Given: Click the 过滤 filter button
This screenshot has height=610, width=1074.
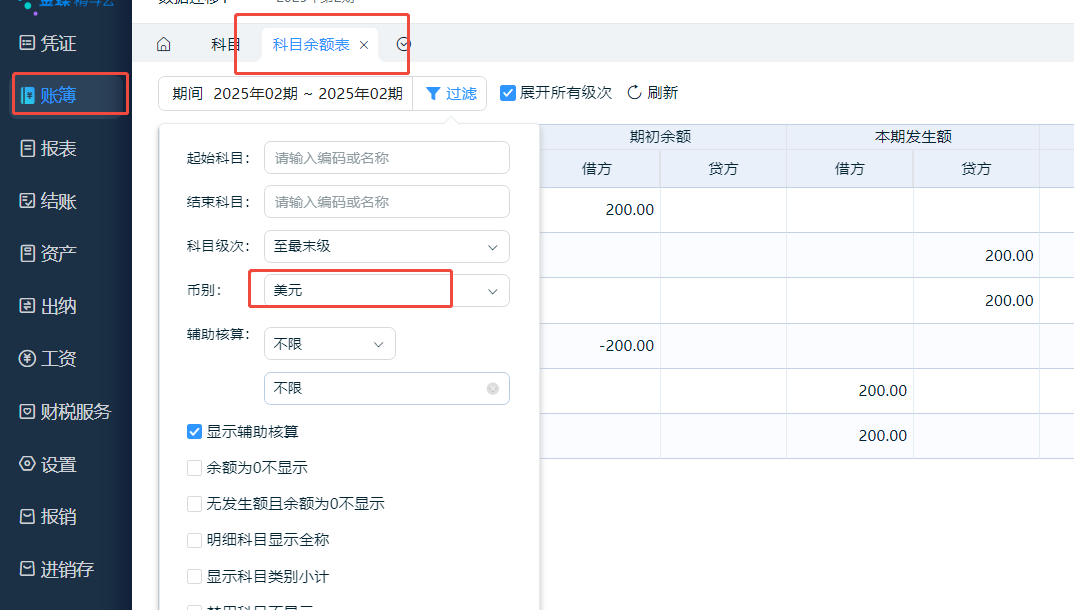Looking at the screenshot, I should (x=450, y=93).
